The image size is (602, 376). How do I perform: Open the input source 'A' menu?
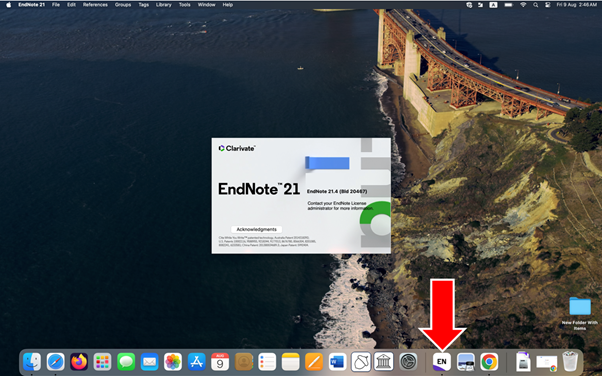pos(493,5)
